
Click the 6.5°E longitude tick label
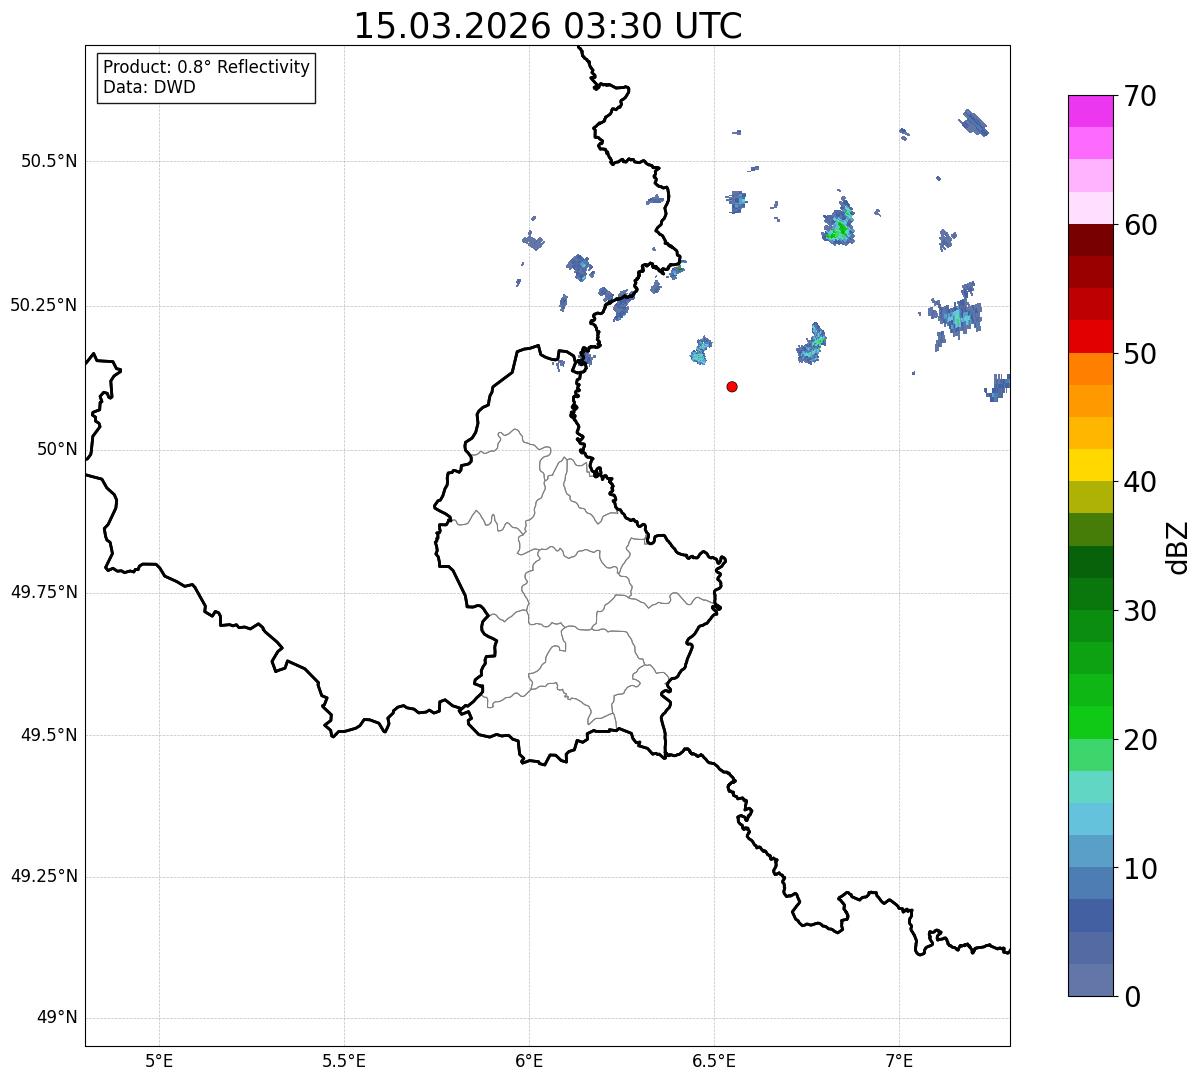pos(714,1060)
